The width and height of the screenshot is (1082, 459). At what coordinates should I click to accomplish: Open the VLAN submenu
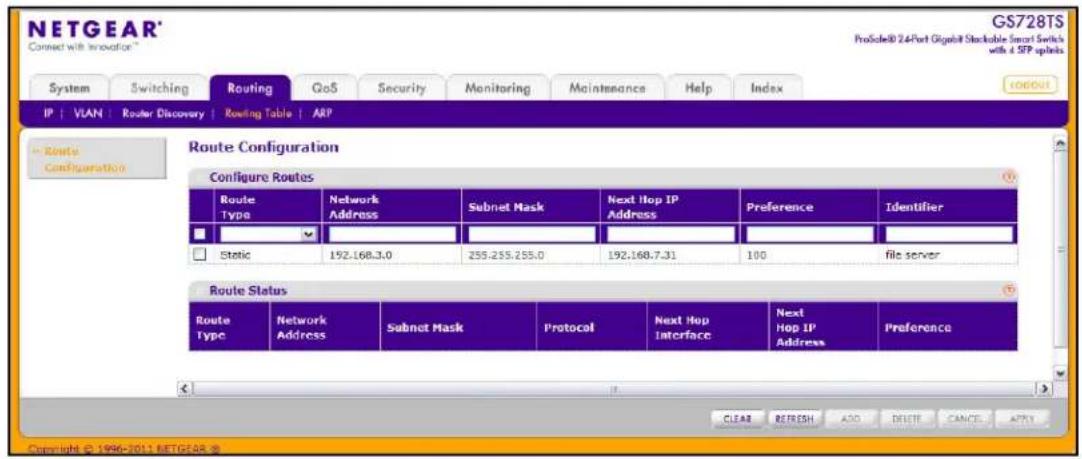pyautogui.click(x=87, y=115)
